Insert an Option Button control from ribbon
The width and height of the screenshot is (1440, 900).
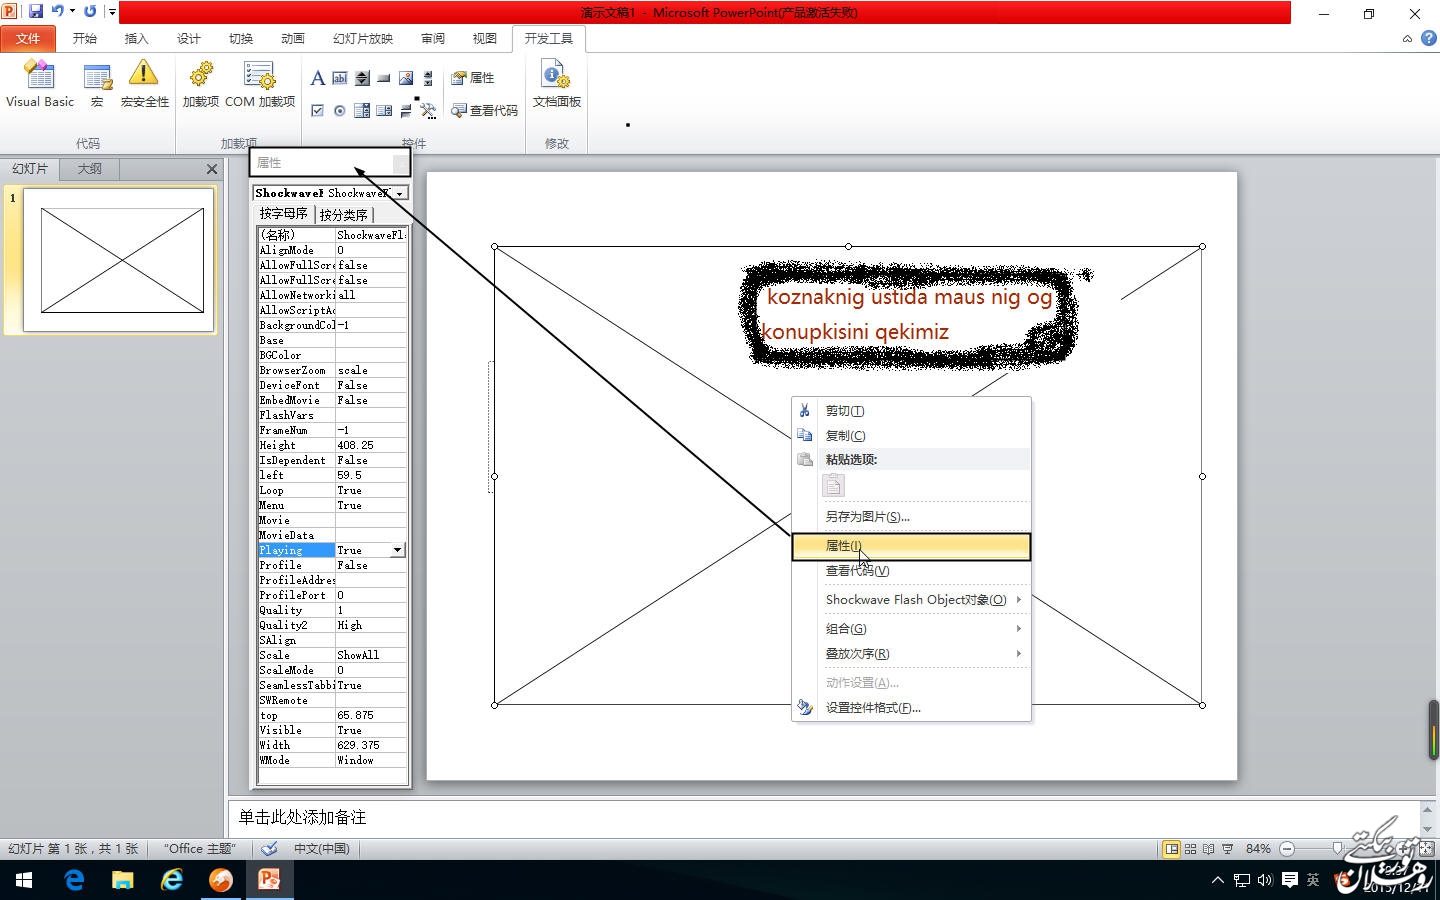[340, 110]
